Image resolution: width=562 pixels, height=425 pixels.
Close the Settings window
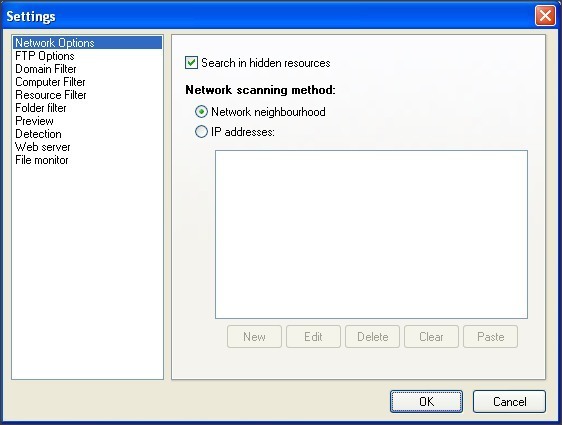(x=545, y=16)
